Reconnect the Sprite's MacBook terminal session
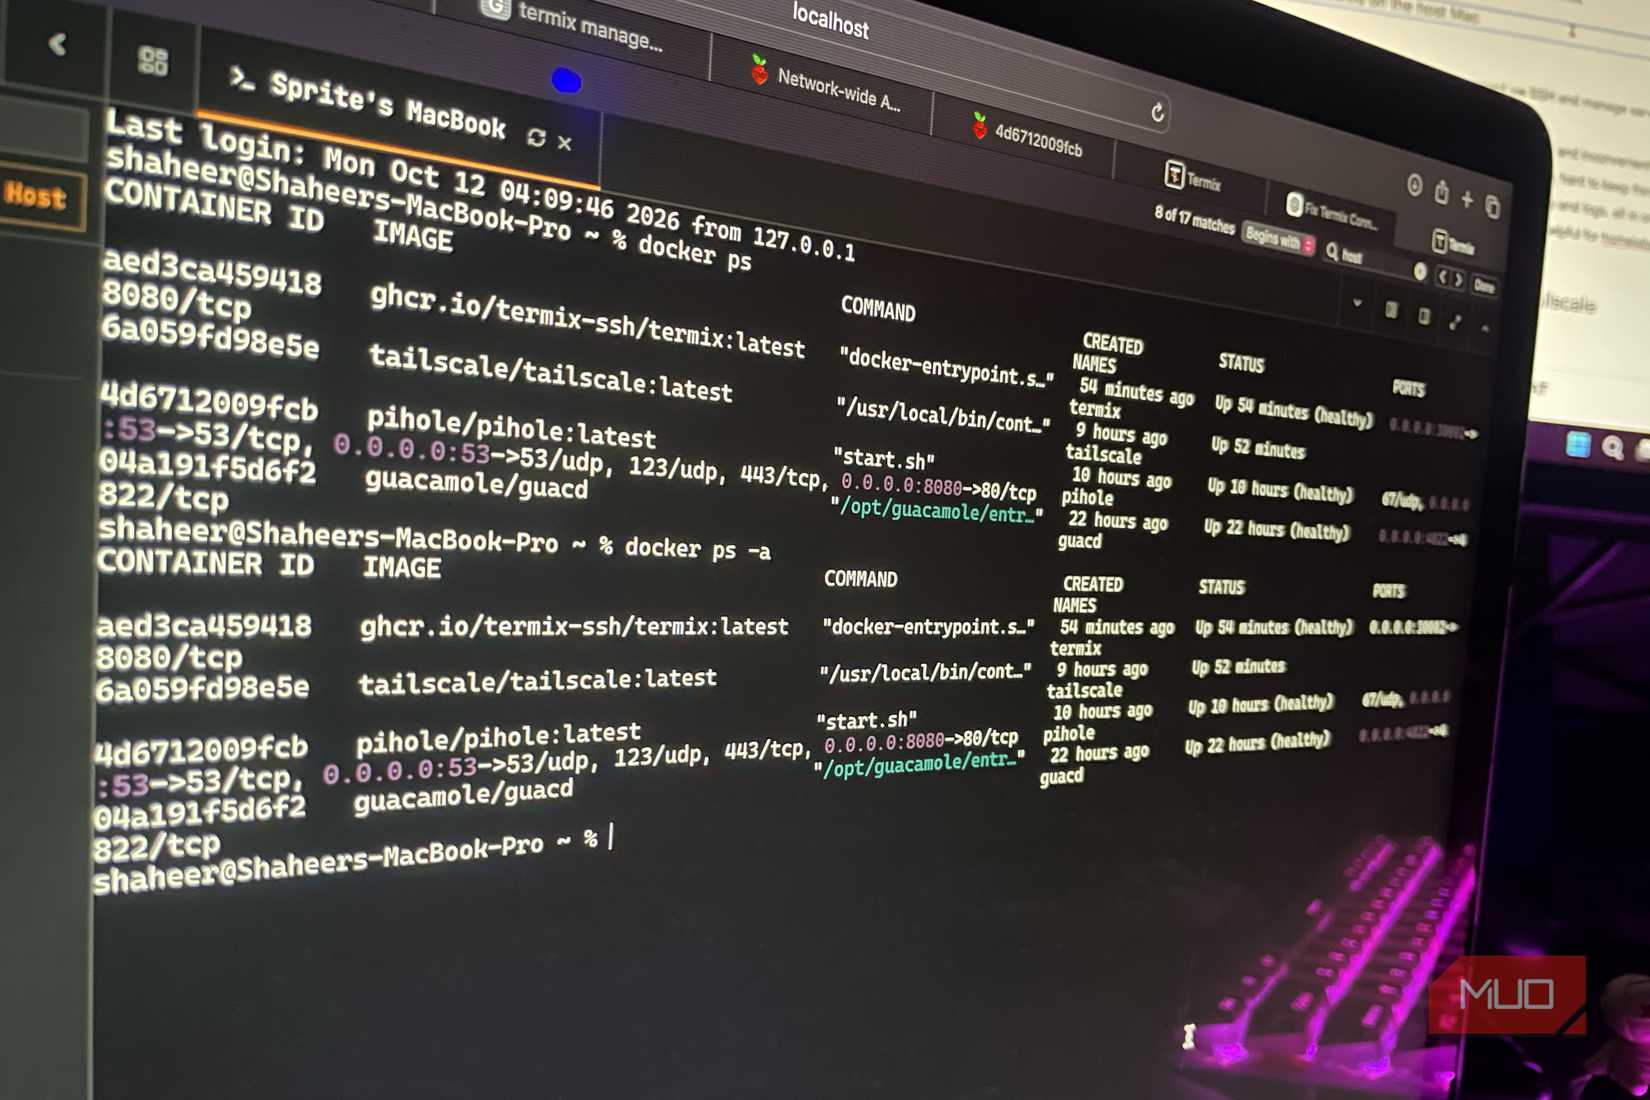 pyautogui.click(x=536, y=138)
